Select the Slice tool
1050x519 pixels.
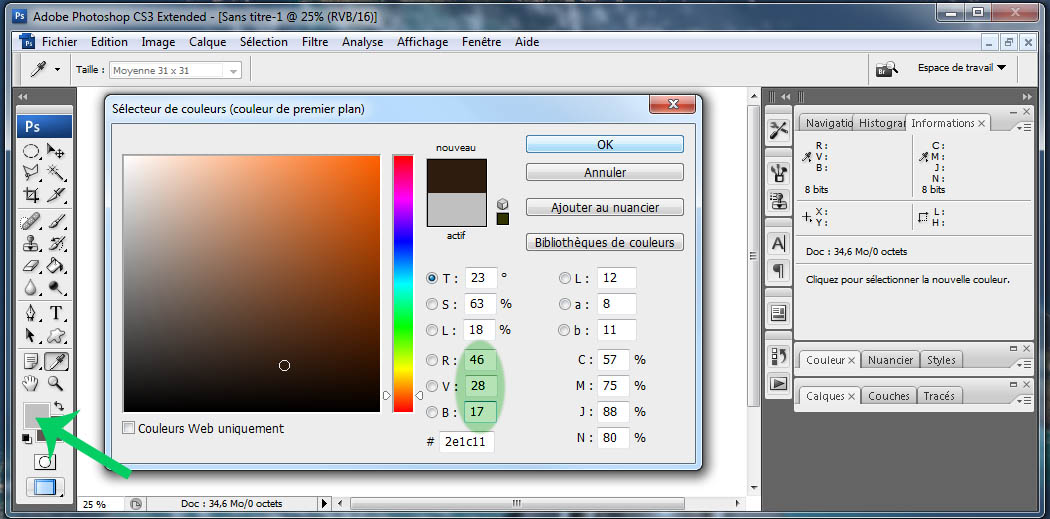(56, 195)
